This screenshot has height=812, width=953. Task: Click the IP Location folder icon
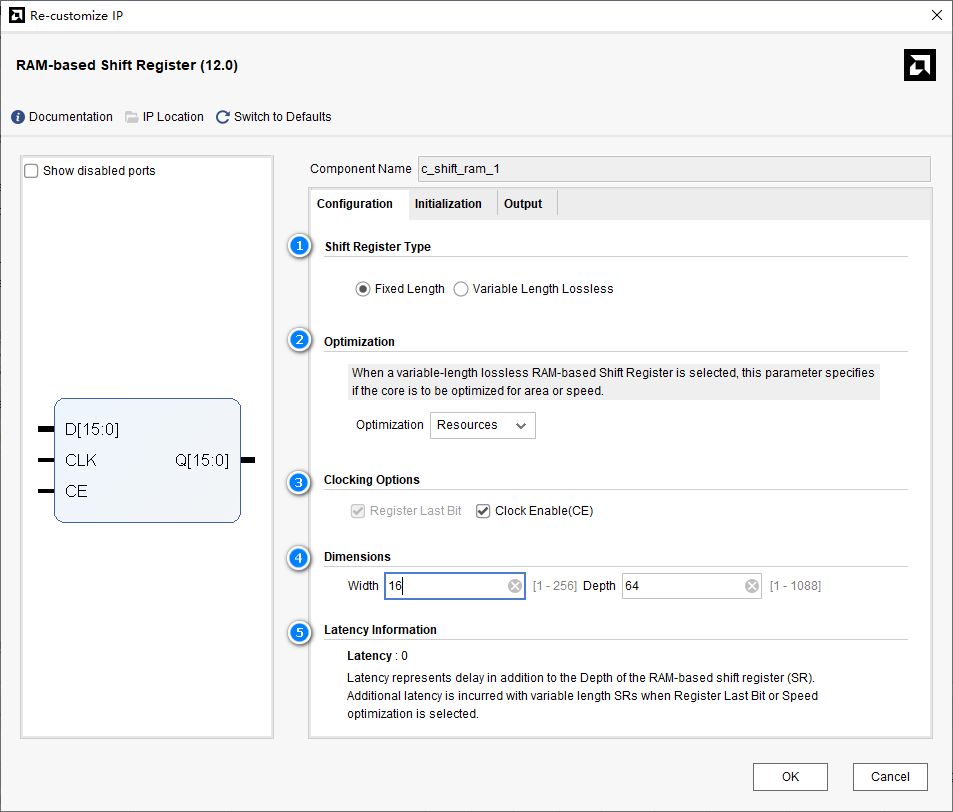(x=132, y=117)
